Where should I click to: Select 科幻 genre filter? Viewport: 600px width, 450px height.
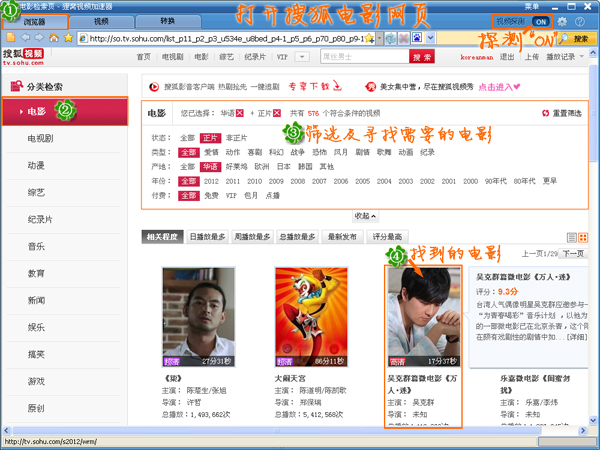point(276,152)
